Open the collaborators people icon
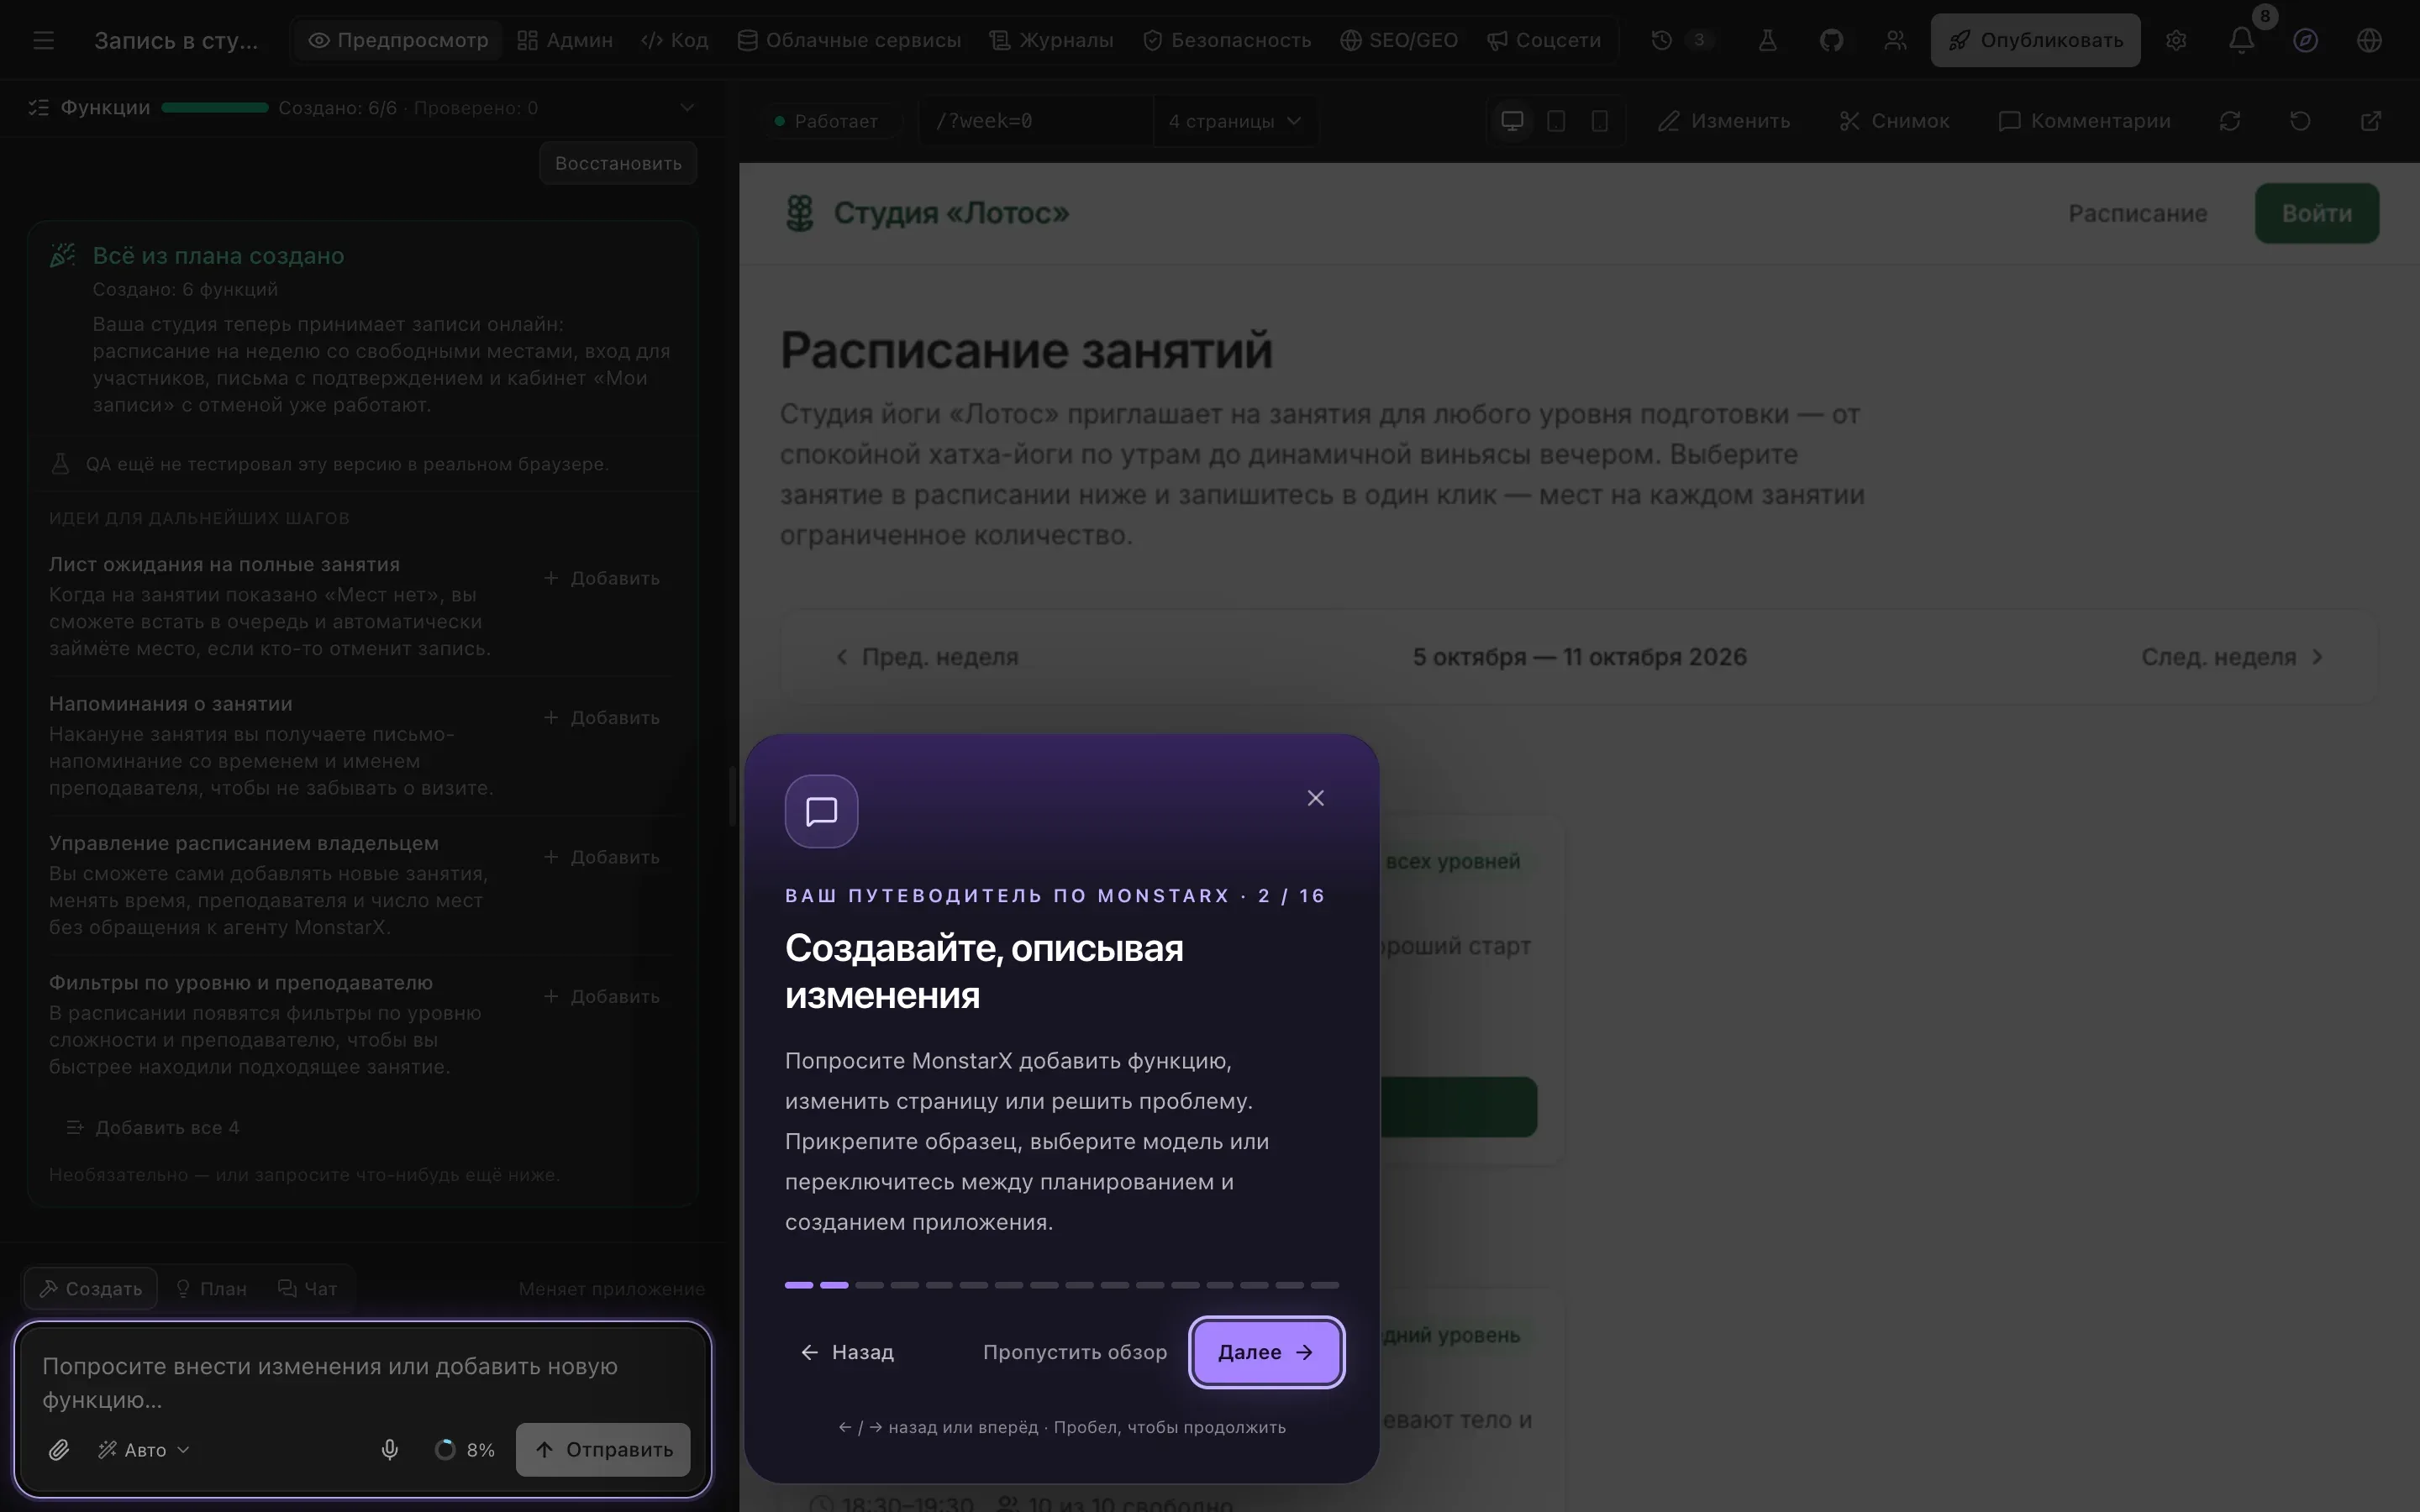The image size is (2420, 1512). [x=1895, y=40]
